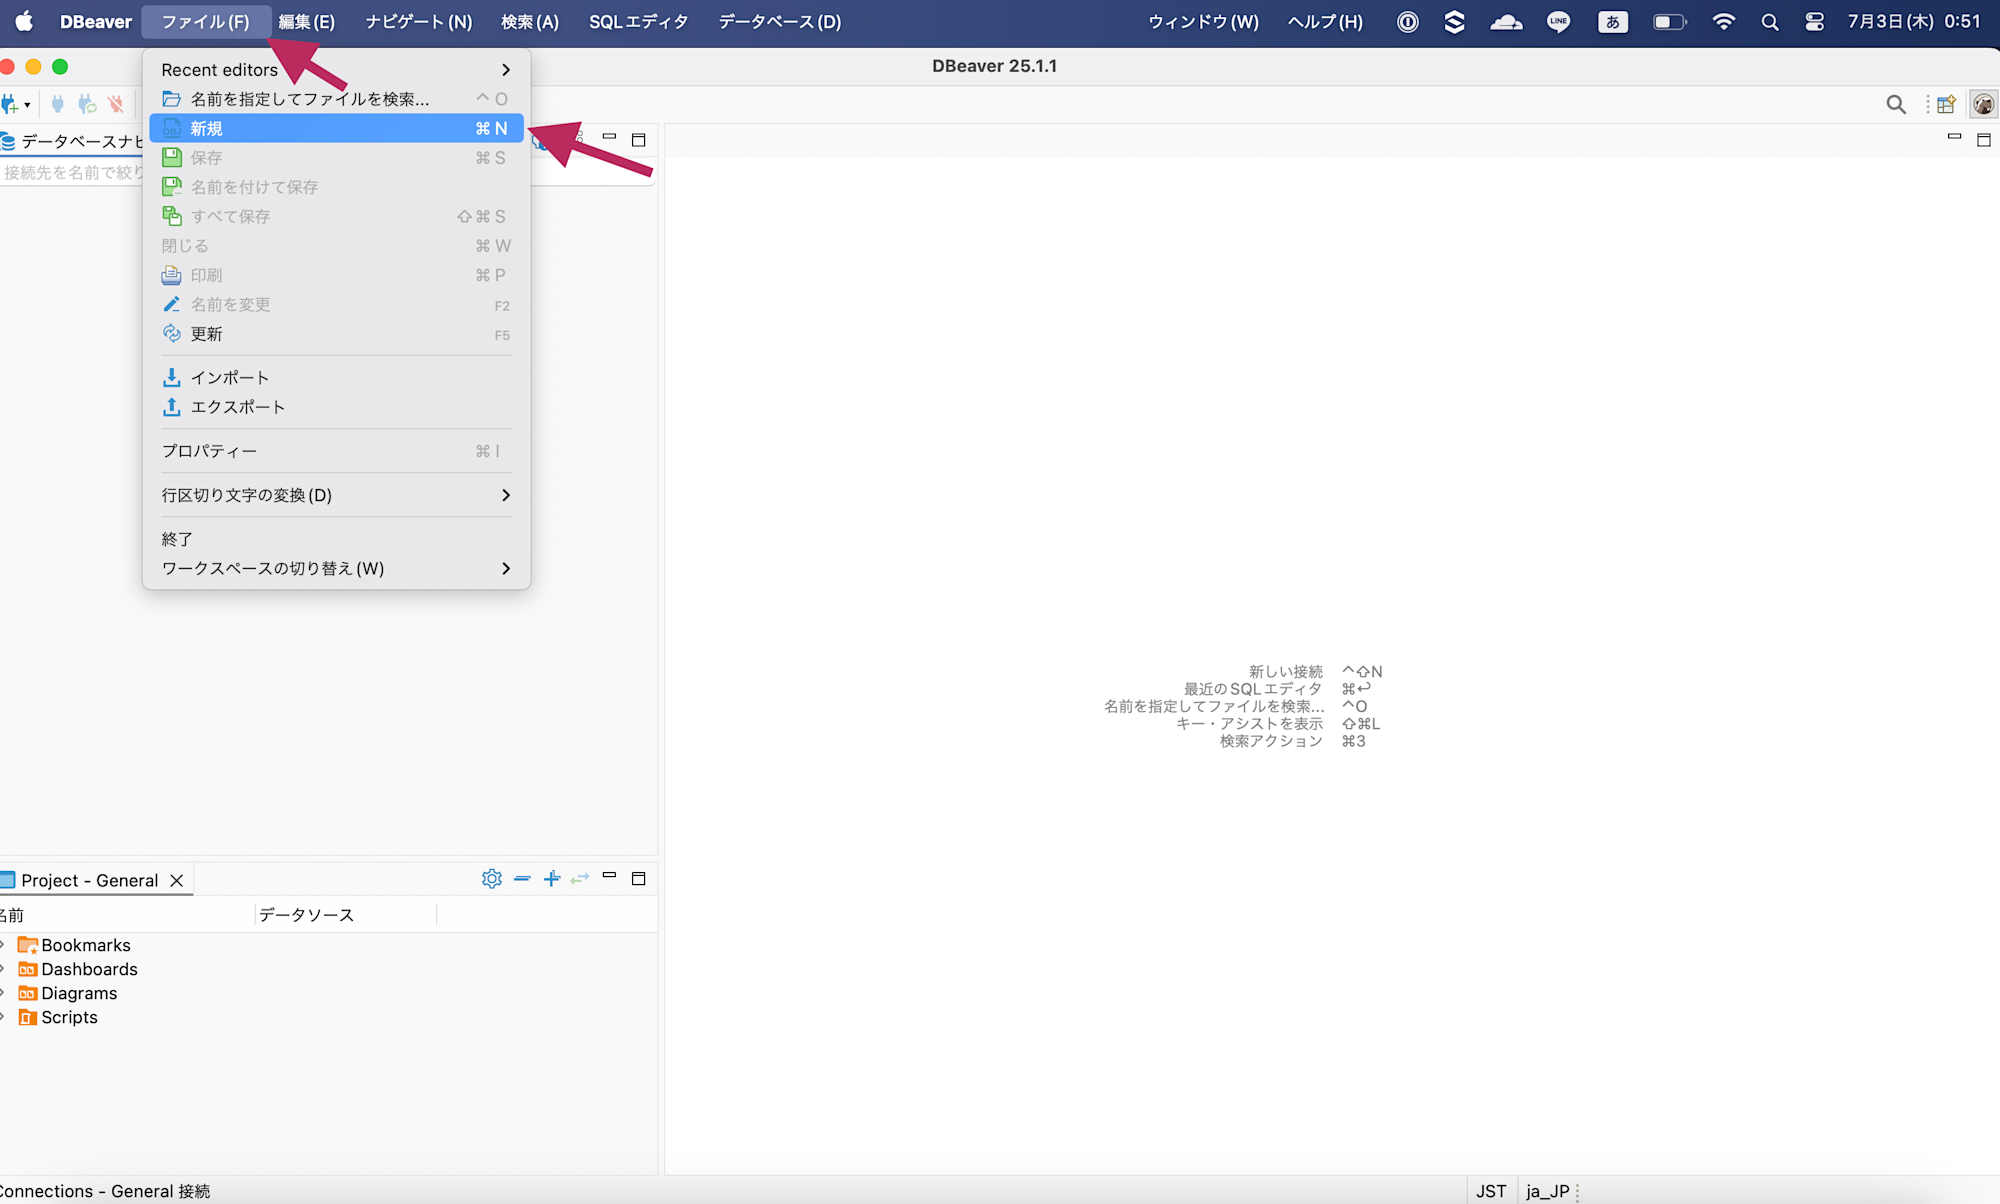Click the menu bar date and time
The width and height of the screenshot is (2000, 1204).
[x=1913, y=21]
